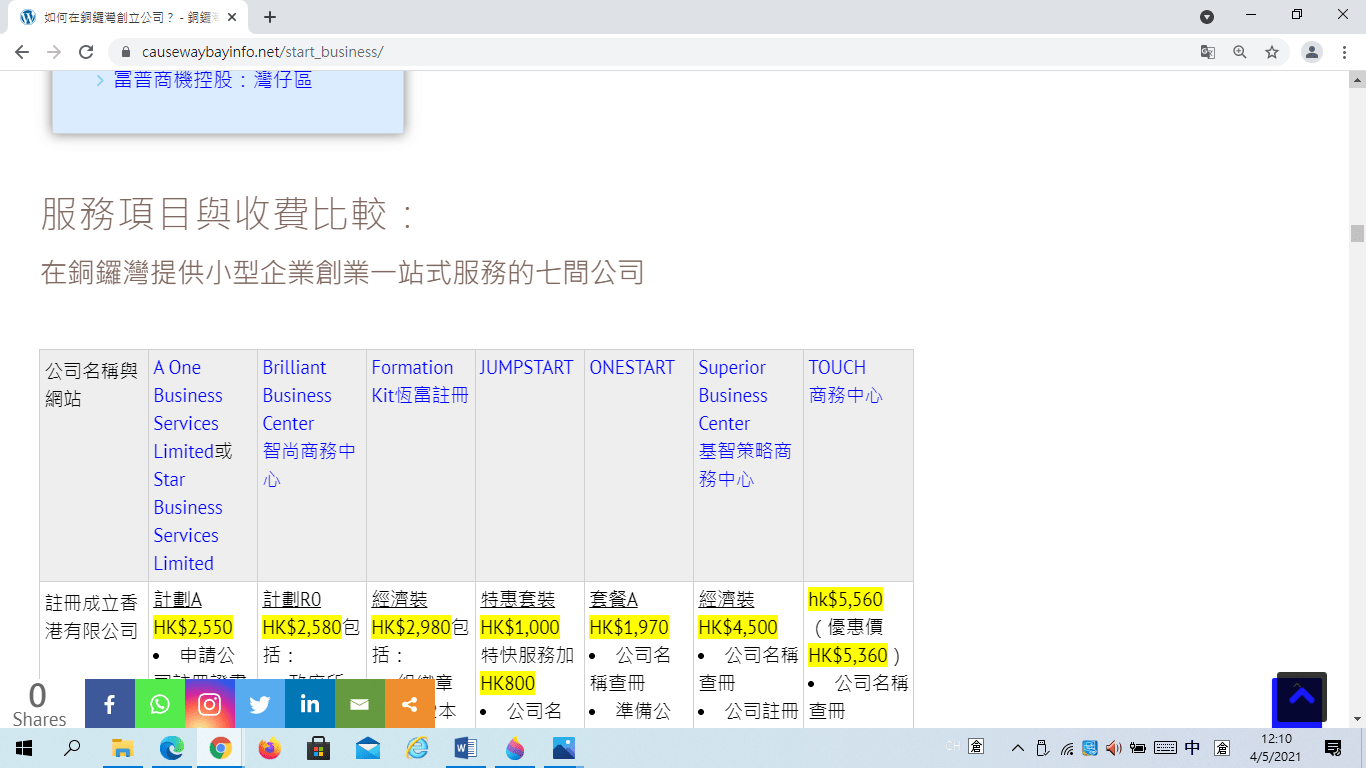Show hidden system tray icons

(1018, 748)
